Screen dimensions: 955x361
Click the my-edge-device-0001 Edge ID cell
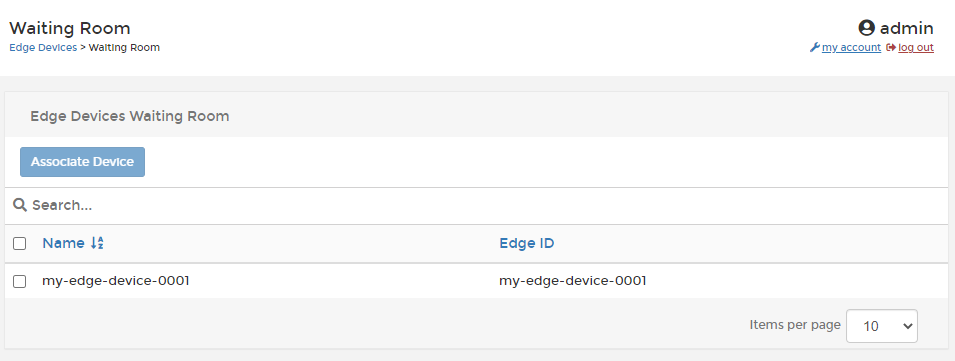point(573,281)
